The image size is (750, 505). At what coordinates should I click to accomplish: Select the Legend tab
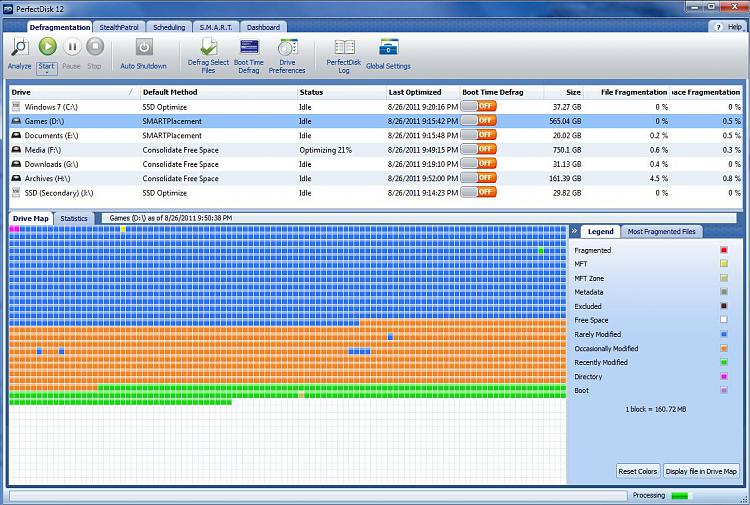(600, 231)
